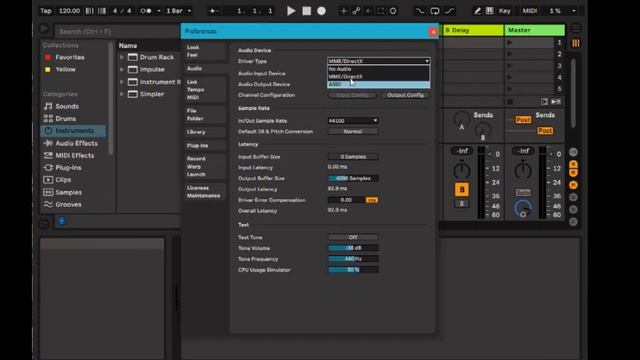Expand Impulse in browser
Viewport: 640px width, 360px height.
click(122, 70)
